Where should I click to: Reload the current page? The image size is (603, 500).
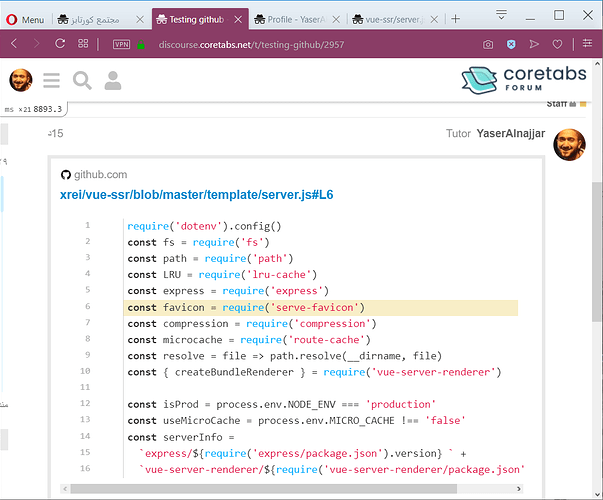point(60,43)
